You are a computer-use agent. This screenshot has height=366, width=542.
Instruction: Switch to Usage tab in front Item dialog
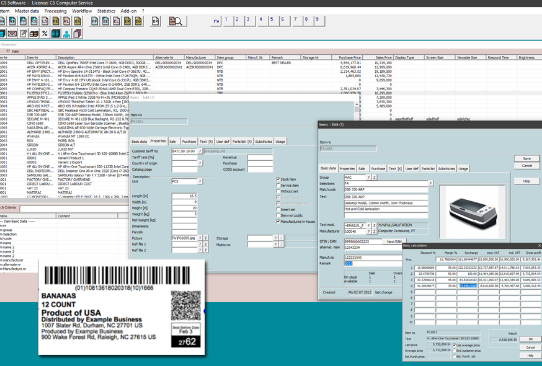tap(463, 168)
